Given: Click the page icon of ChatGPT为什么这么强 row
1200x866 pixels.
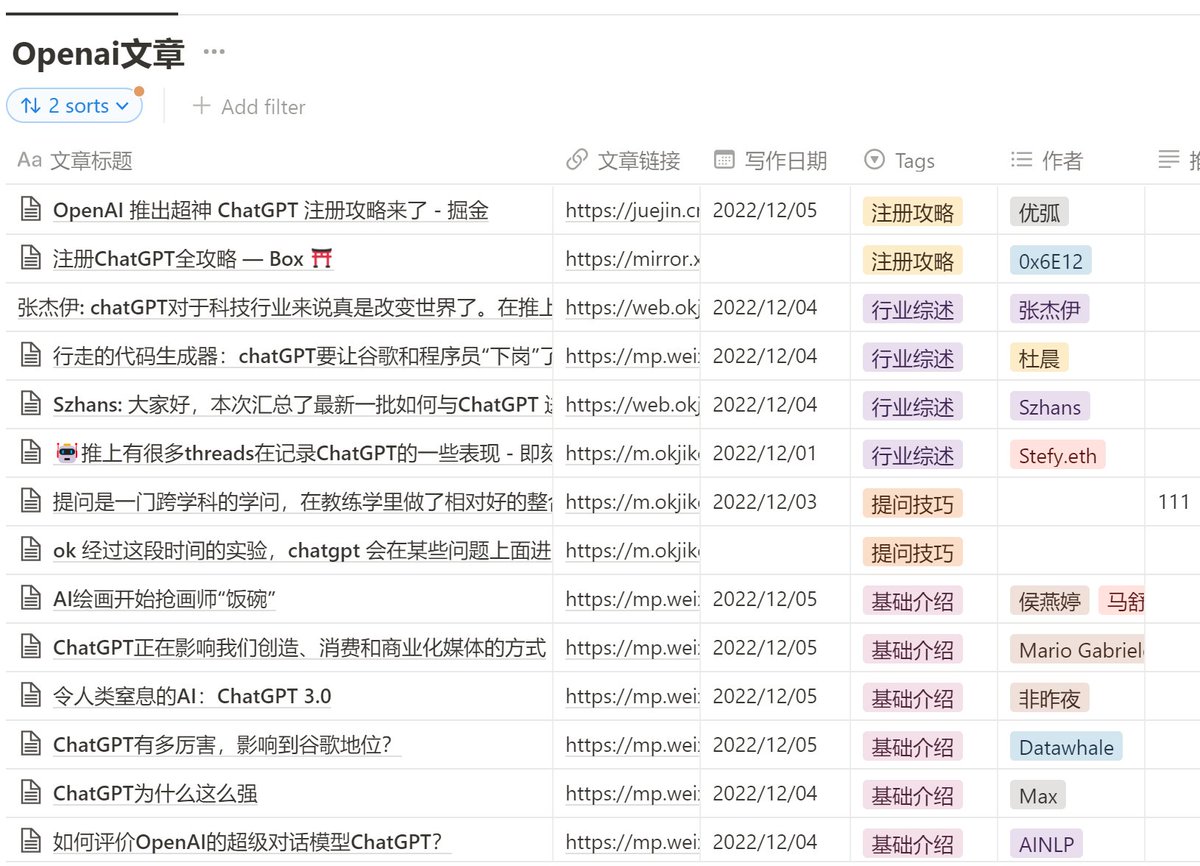Looking at the screenshot, I should (x=32, y=793).
